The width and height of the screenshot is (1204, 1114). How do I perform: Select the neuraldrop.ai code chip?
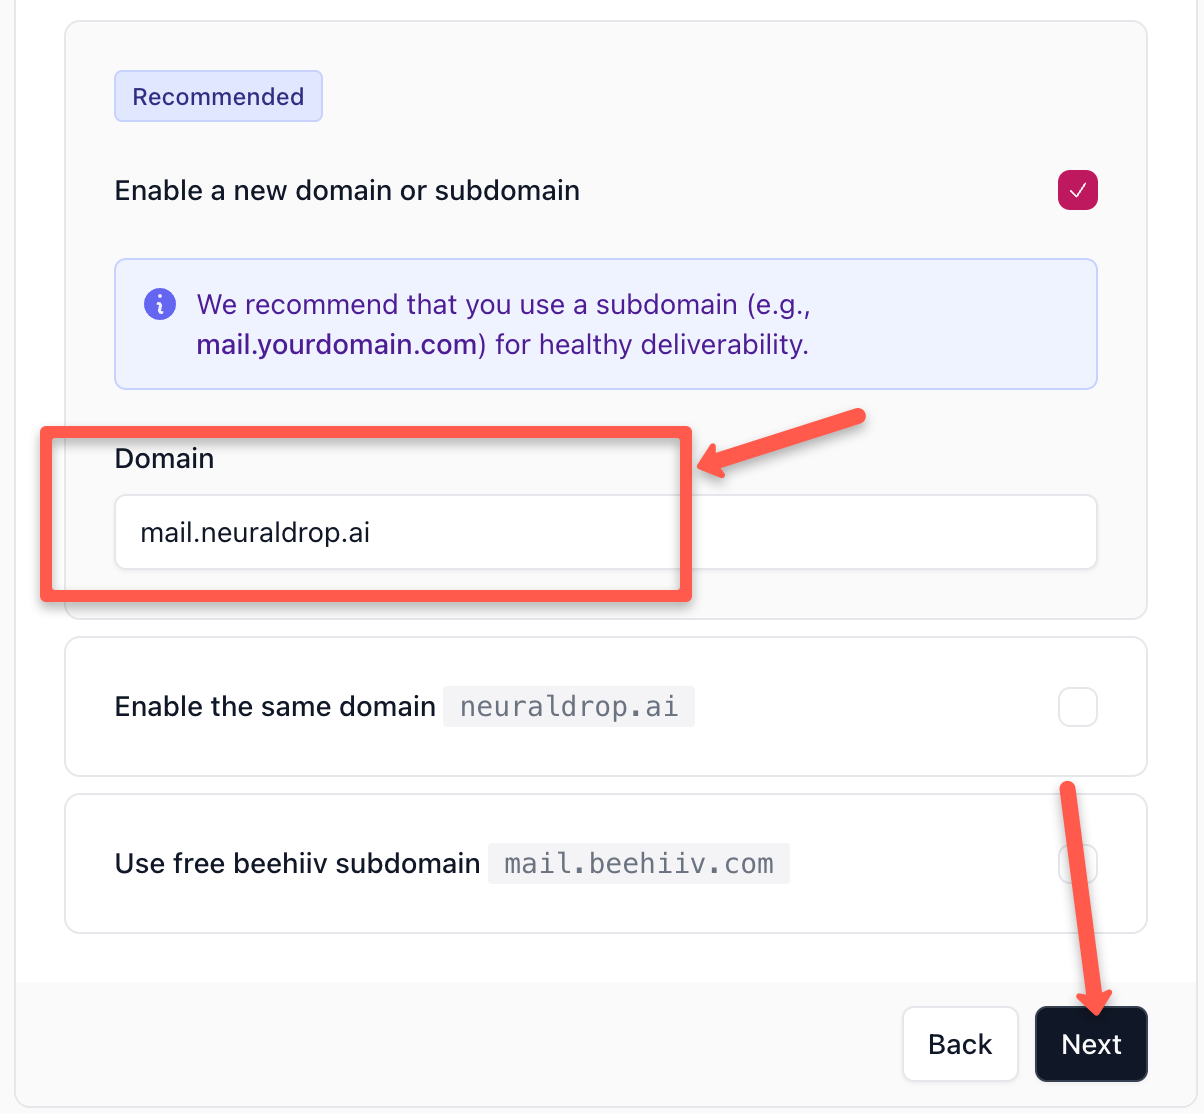point(568,707)
